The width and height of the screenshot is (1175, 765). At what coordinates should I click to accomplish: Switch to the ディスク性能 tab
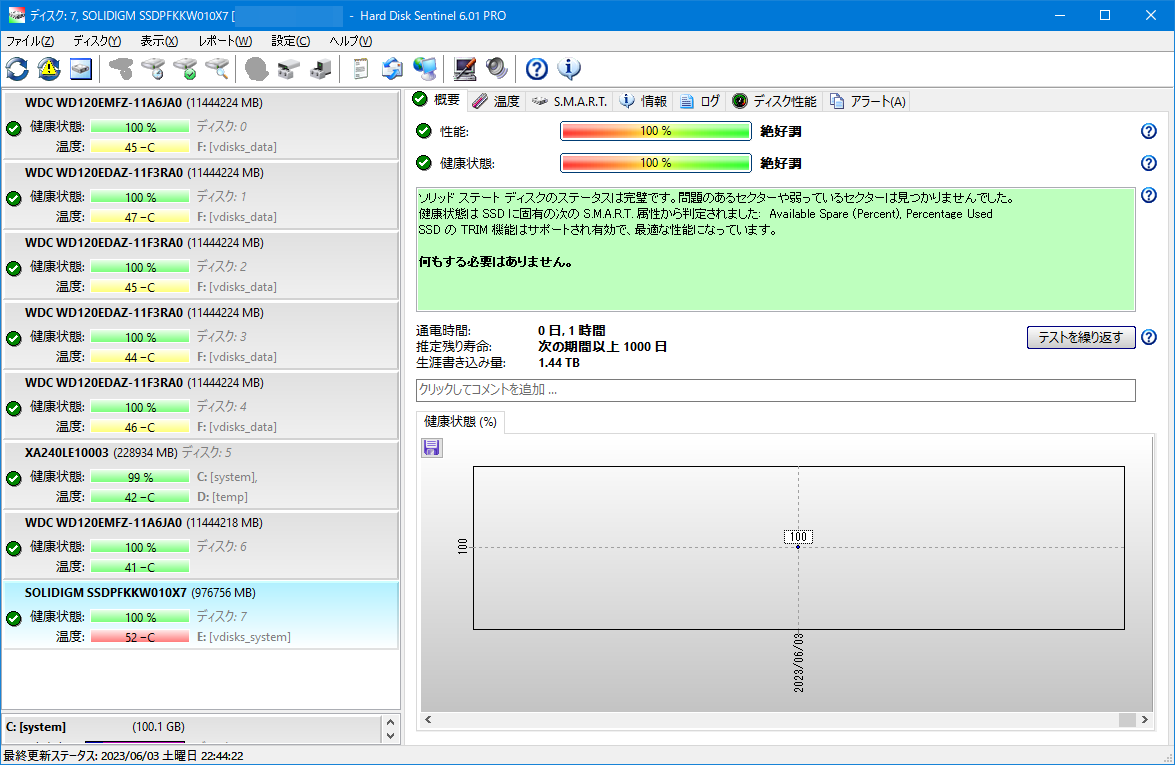click(775, 101)
